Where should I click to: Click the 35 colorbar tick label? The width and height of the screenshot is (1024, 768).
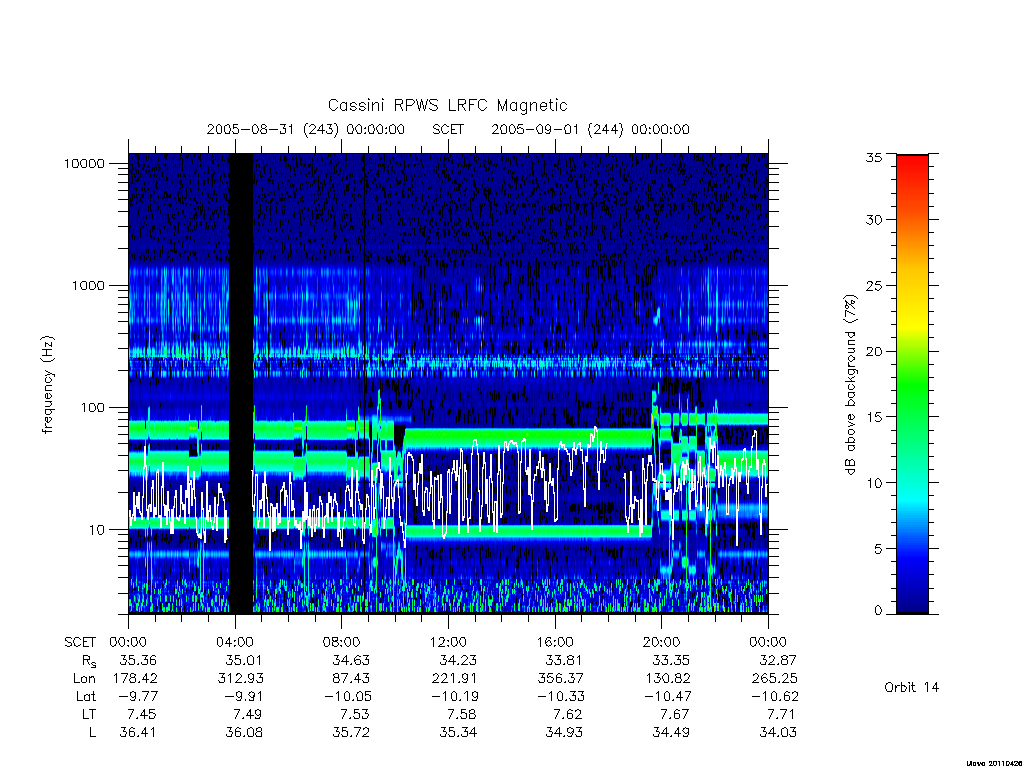(874, 157)
